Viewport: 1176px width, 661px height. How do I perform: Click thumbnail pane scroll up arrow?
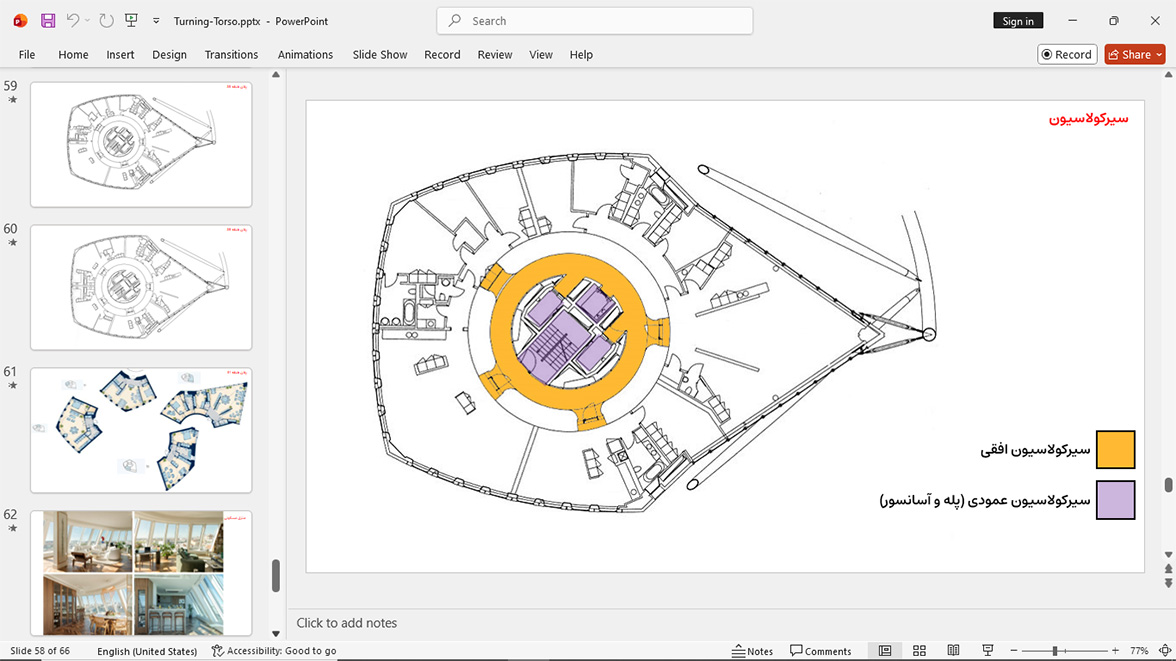276,75
